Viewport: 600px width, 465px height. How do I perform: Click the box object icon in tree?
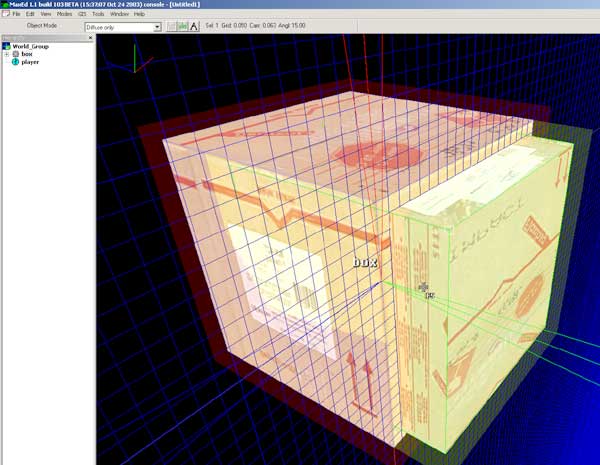click(16, 54)
